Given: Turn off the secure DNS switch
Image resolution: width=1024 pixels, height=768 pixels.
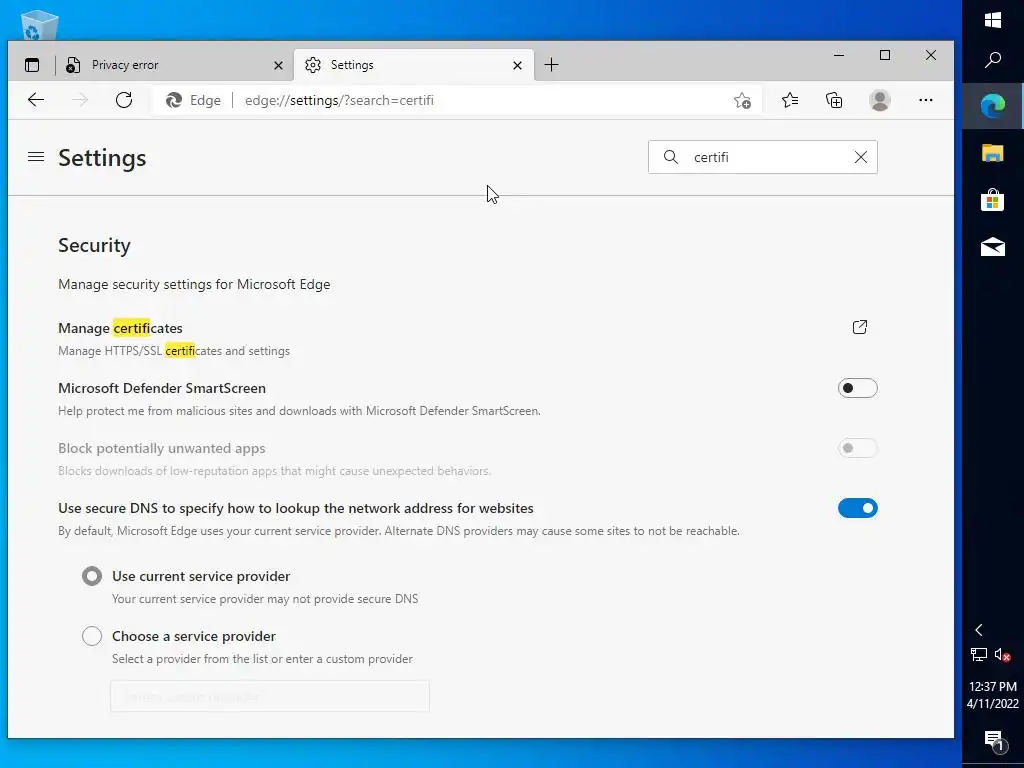Looking at the screenshot, I should point(857,508).
